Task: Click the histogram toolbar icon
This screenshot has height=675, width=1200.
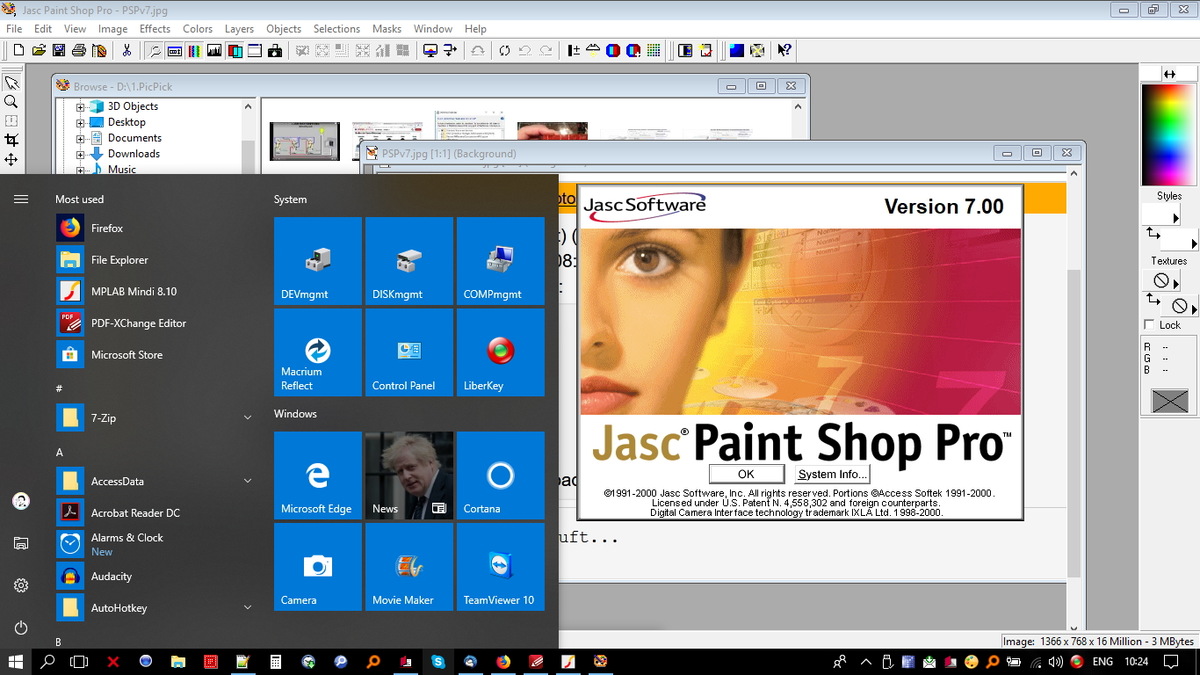Action: point(213,50)
